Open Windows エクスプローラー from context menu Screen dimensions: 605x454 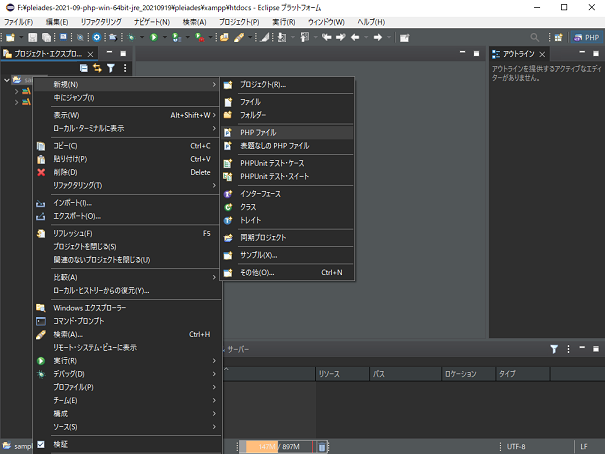click(x=127, y=308)
